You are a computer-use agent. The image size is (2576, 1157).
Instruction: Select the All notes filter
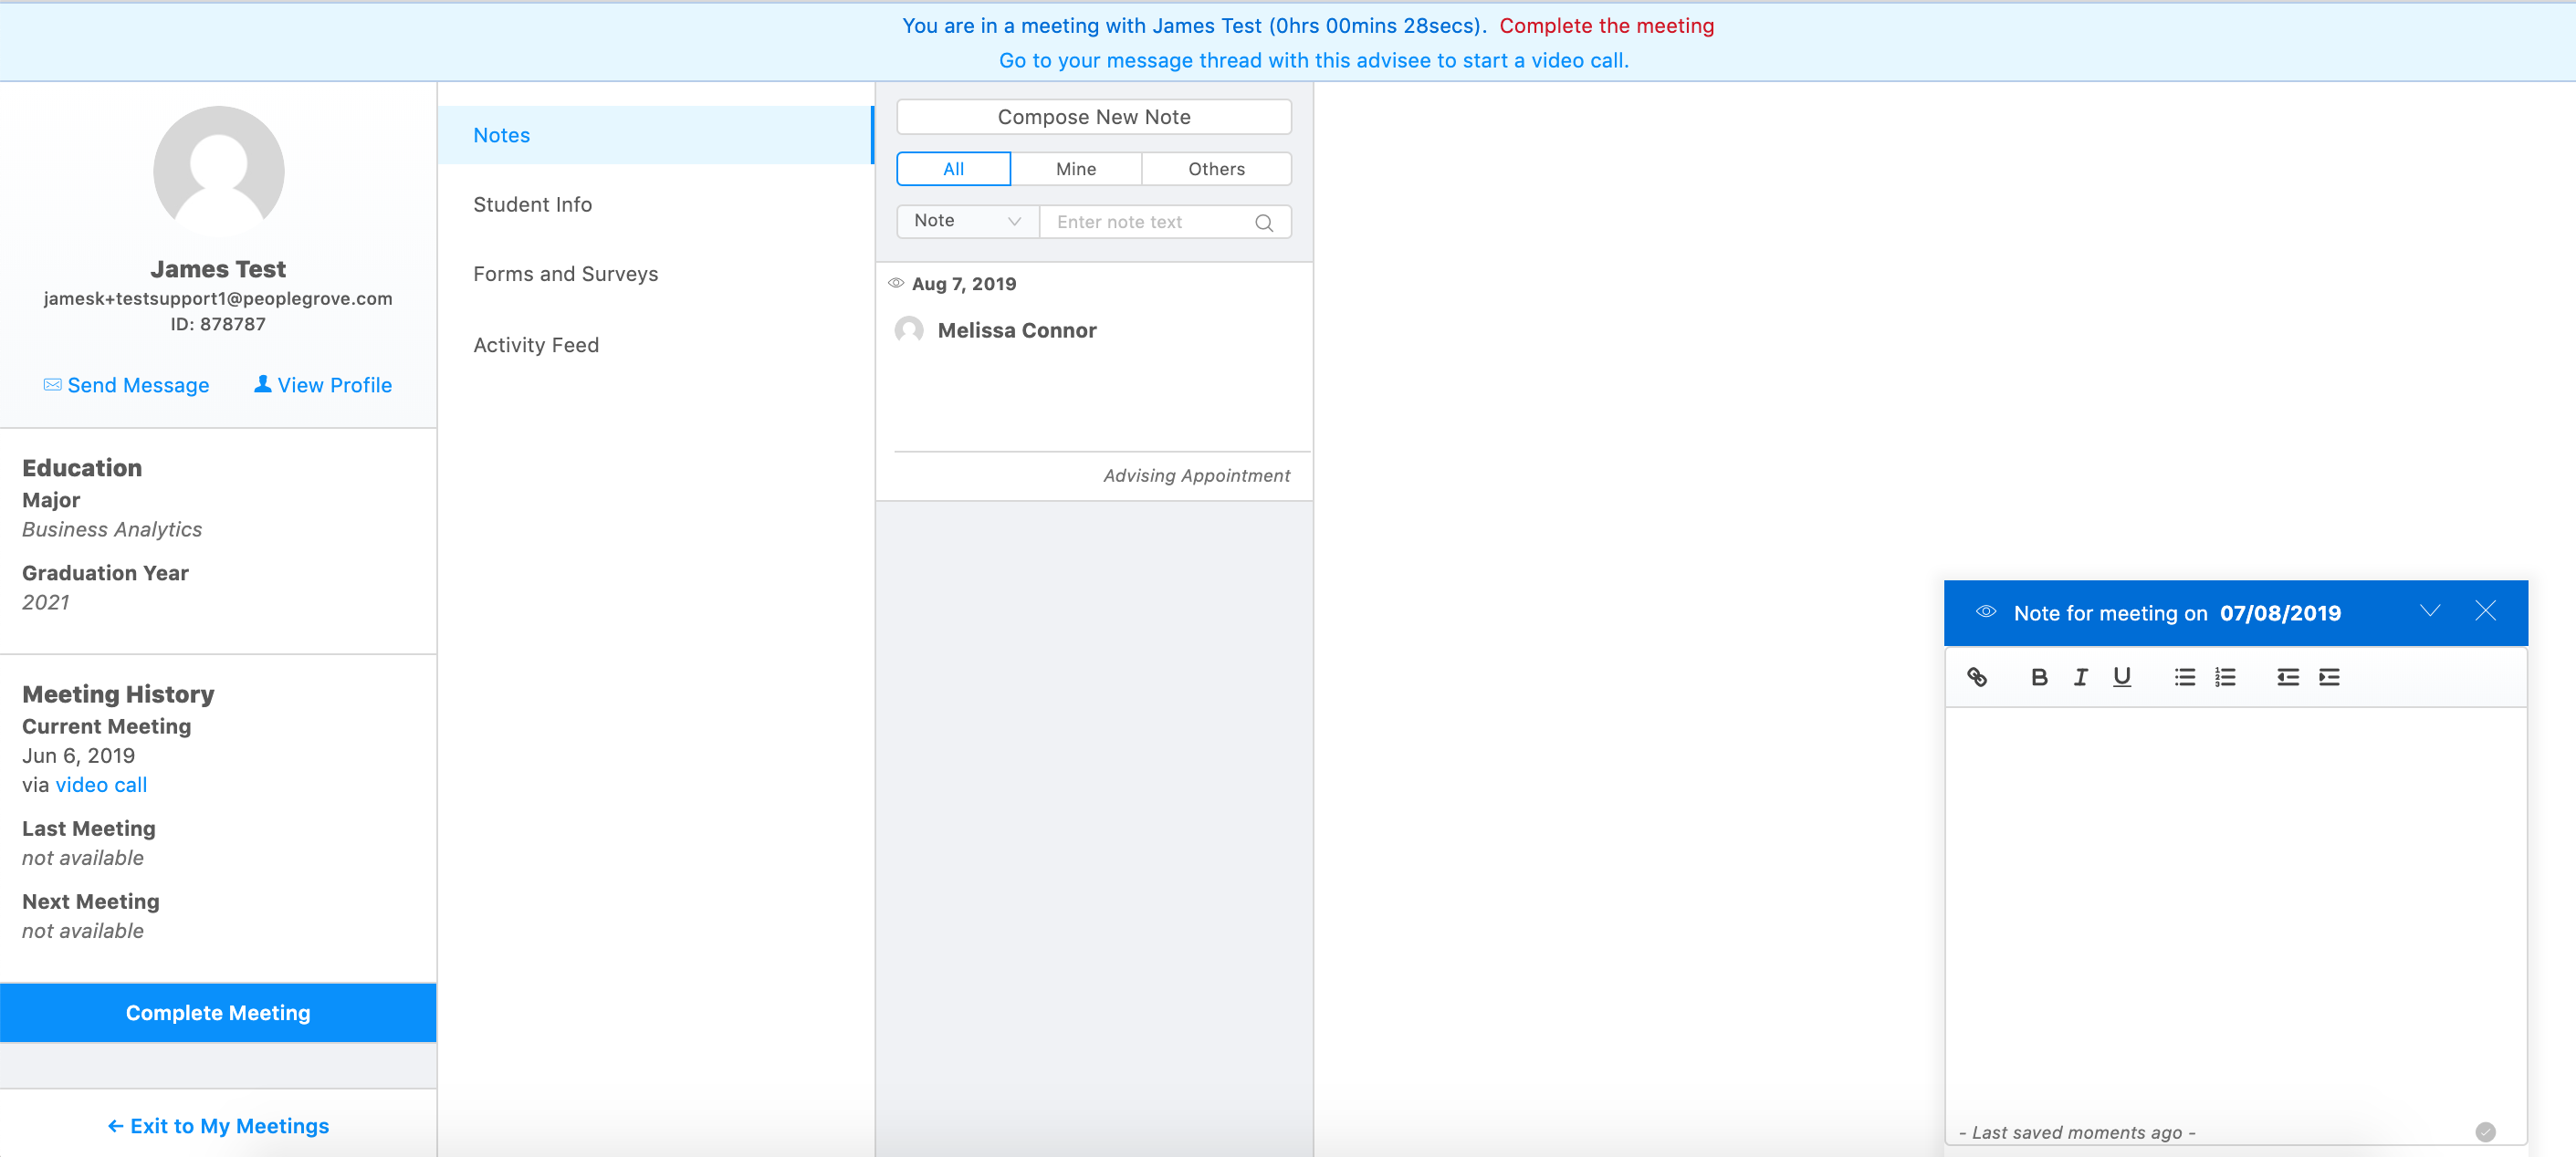pyautogui.click(x=953, y=169)
